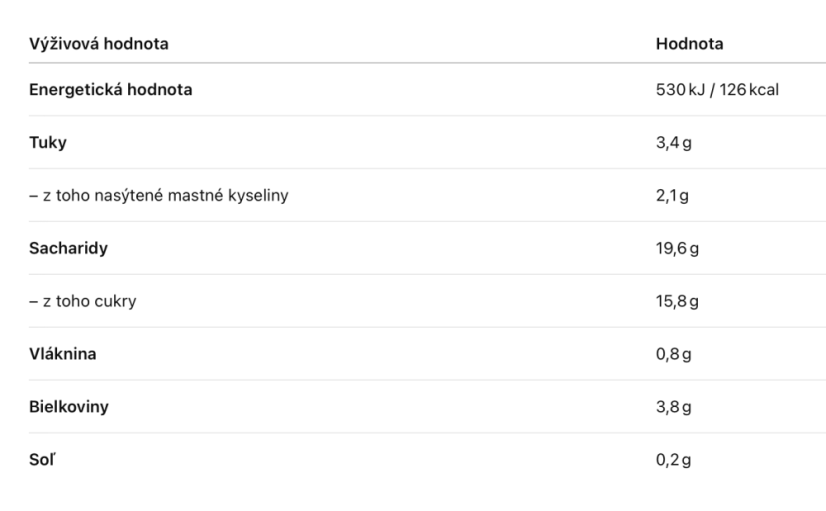This screenshot has width=826, height=511.
Task: Select the Bielkoviny row label
Action: pyautogui.click(x=69, y=407)
